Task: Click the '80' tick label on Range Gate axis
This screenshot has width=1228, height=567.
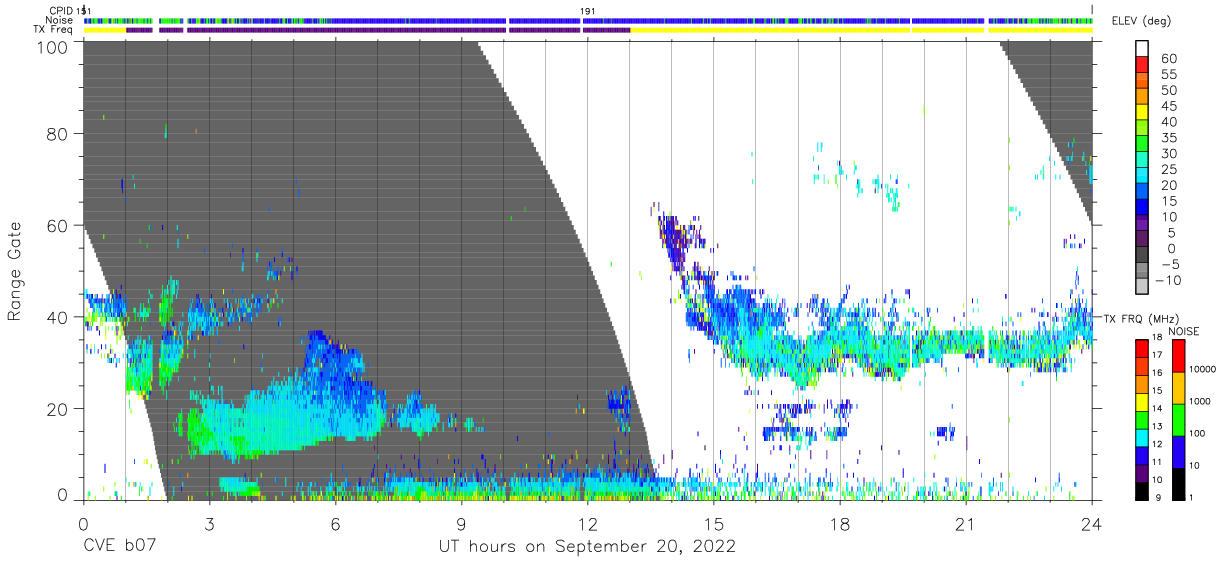Action: pyautogui.click(x=58, y=134)
